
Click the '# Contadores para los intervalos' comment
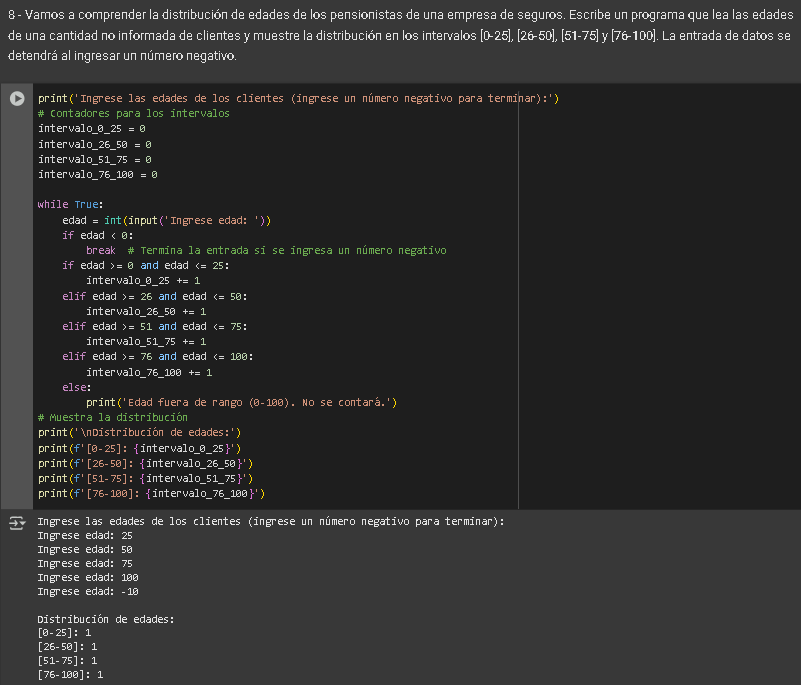(x=134, y=113)
